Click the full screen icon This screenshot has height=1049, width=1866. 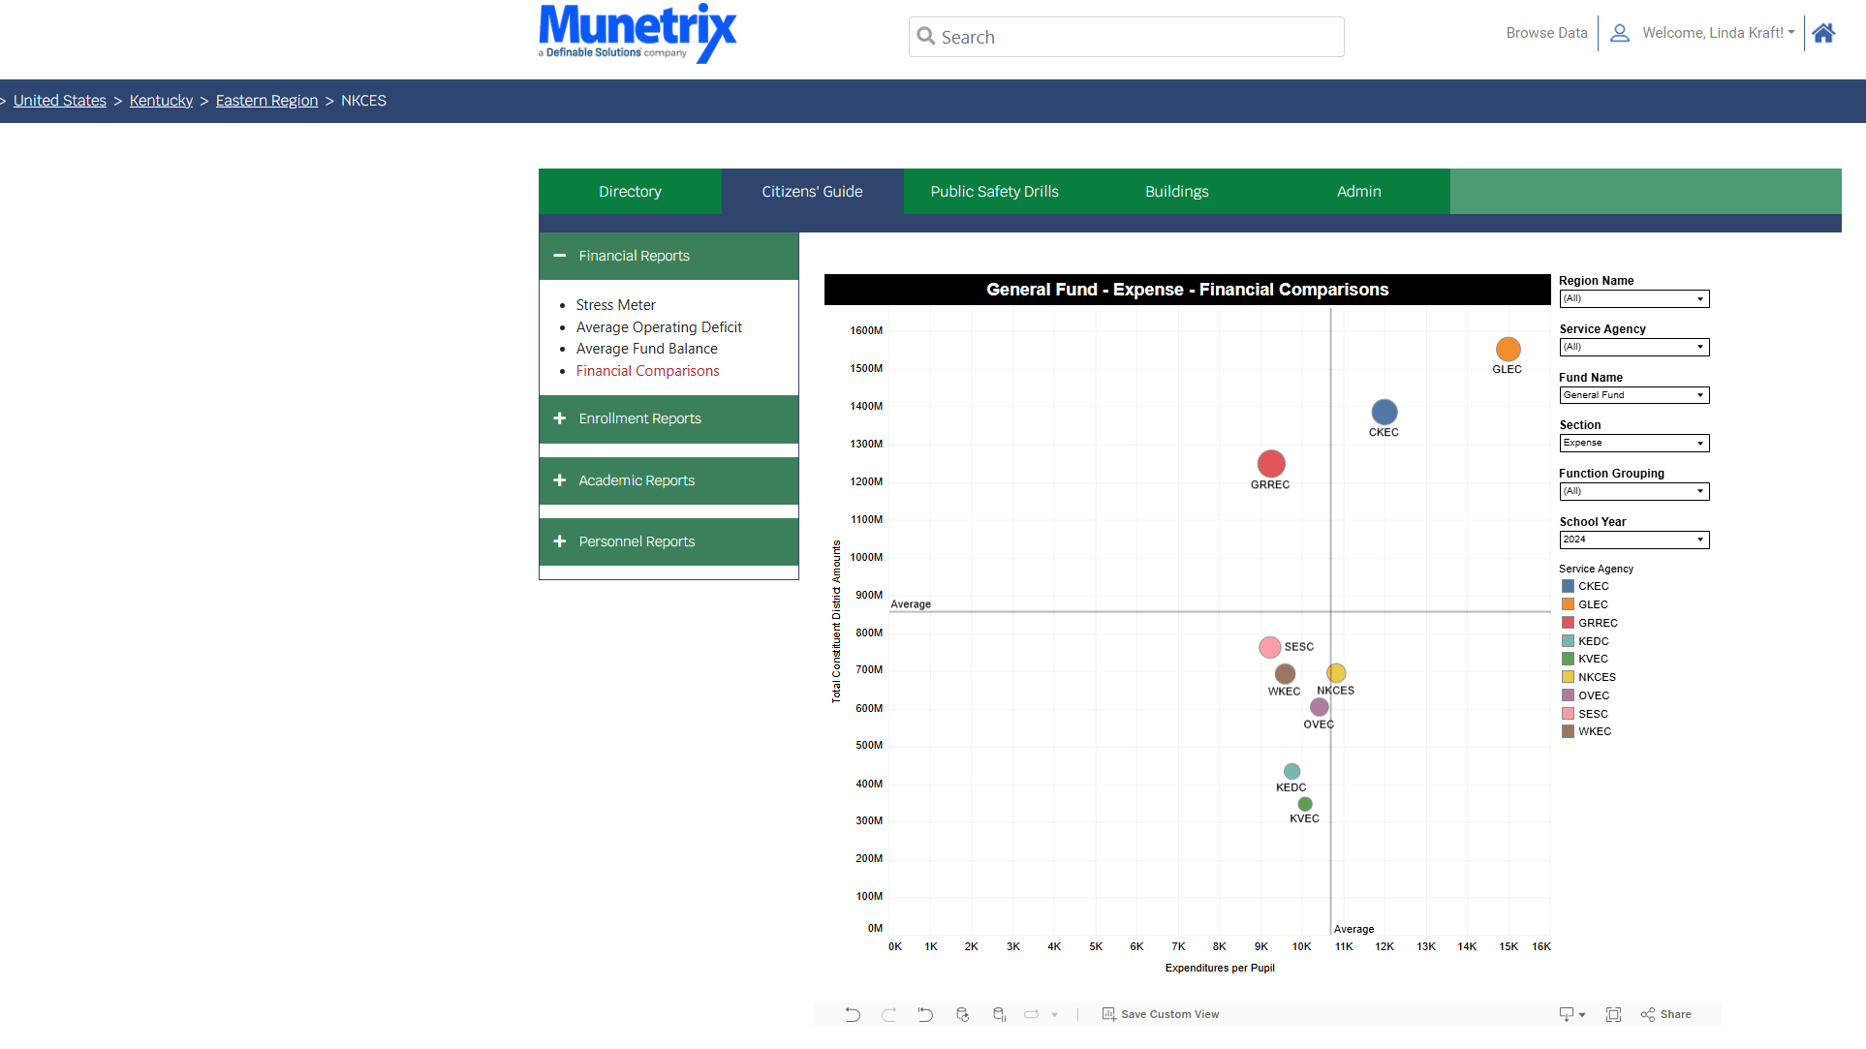1613,1014
